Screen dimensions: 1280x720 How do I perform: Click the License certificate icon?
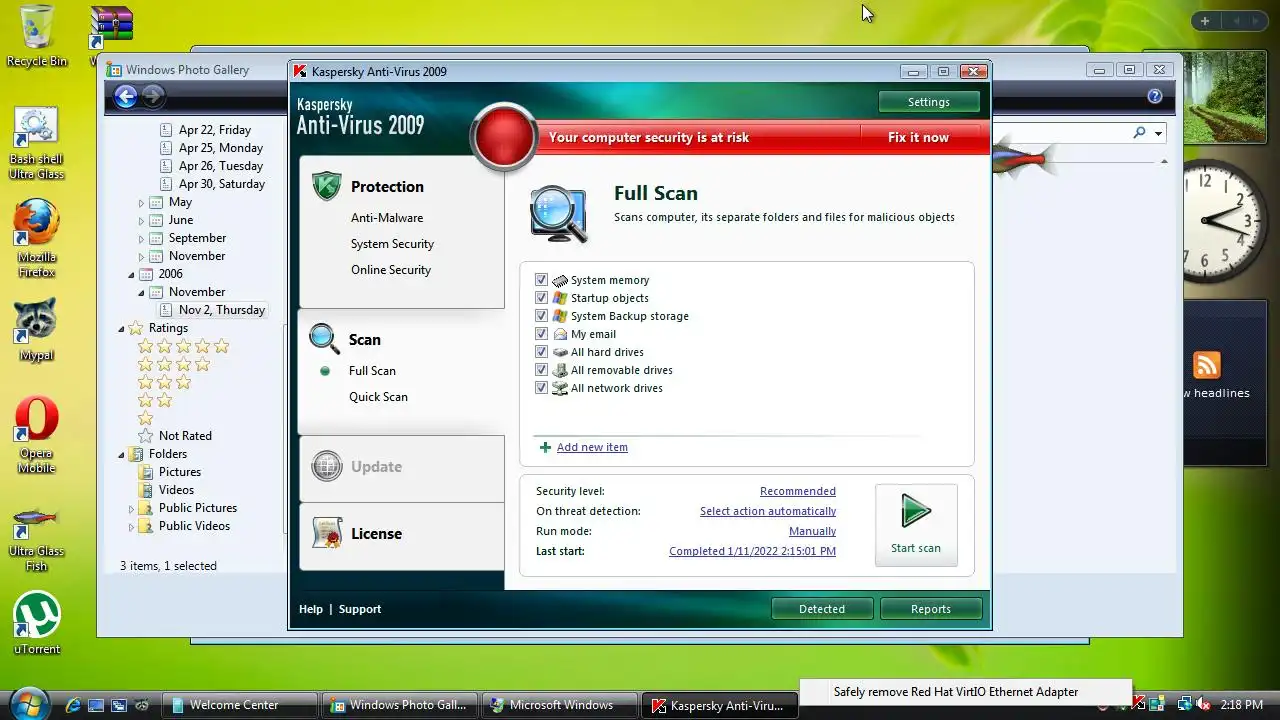(327, 533)
